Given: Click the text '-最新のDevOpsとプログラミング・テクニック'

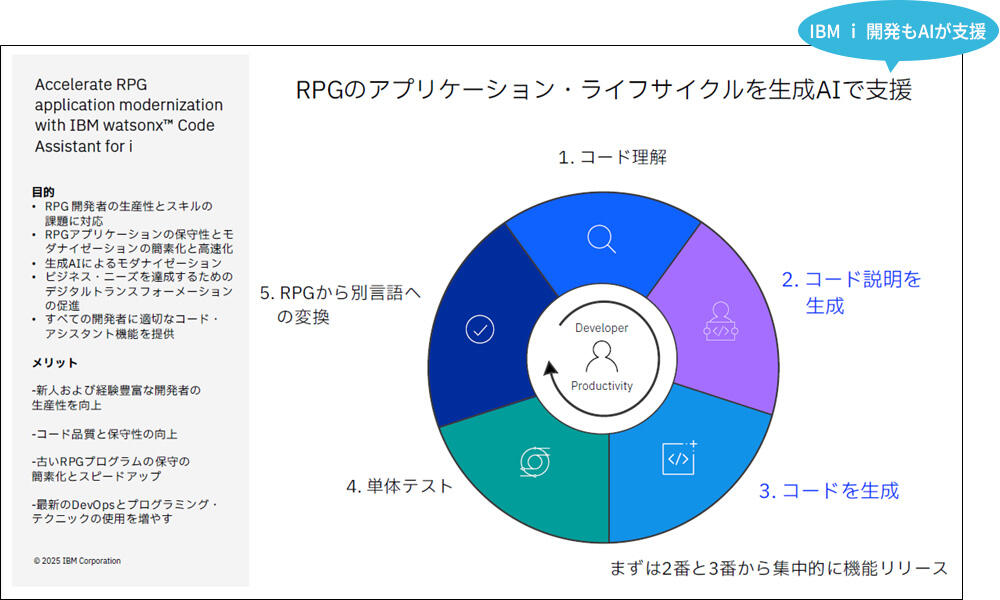Looking at the screenshot, I should [125, 511].
